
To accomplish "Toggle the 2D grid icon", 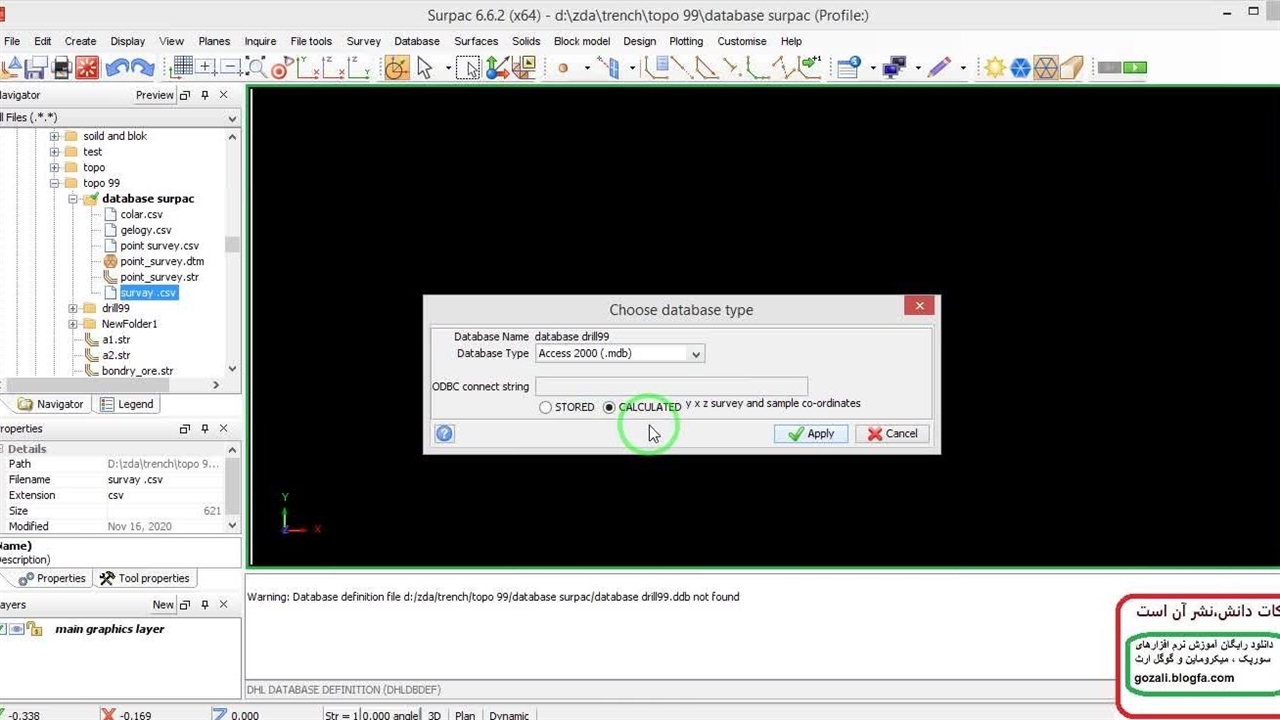I will coord(182,68).
